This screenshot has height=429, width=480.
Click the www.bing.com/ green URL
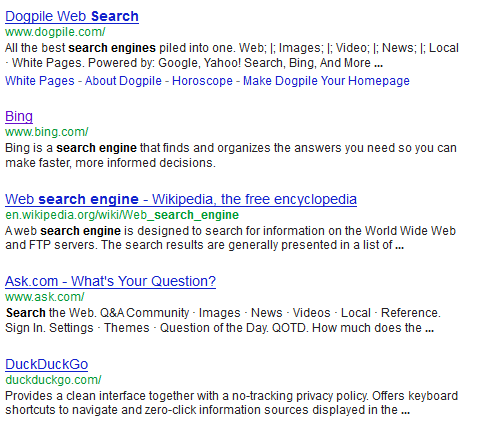[x=47, y=132]
